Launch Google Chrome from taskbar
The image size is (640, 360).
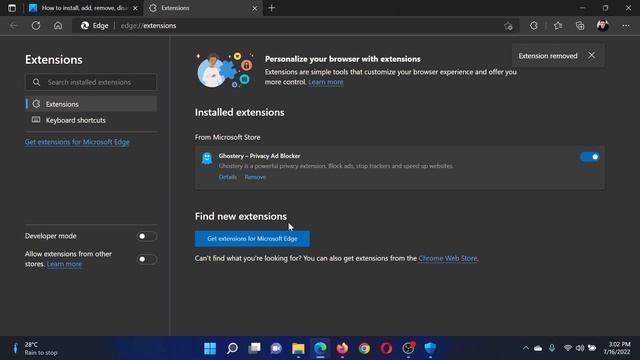(364, 348)
